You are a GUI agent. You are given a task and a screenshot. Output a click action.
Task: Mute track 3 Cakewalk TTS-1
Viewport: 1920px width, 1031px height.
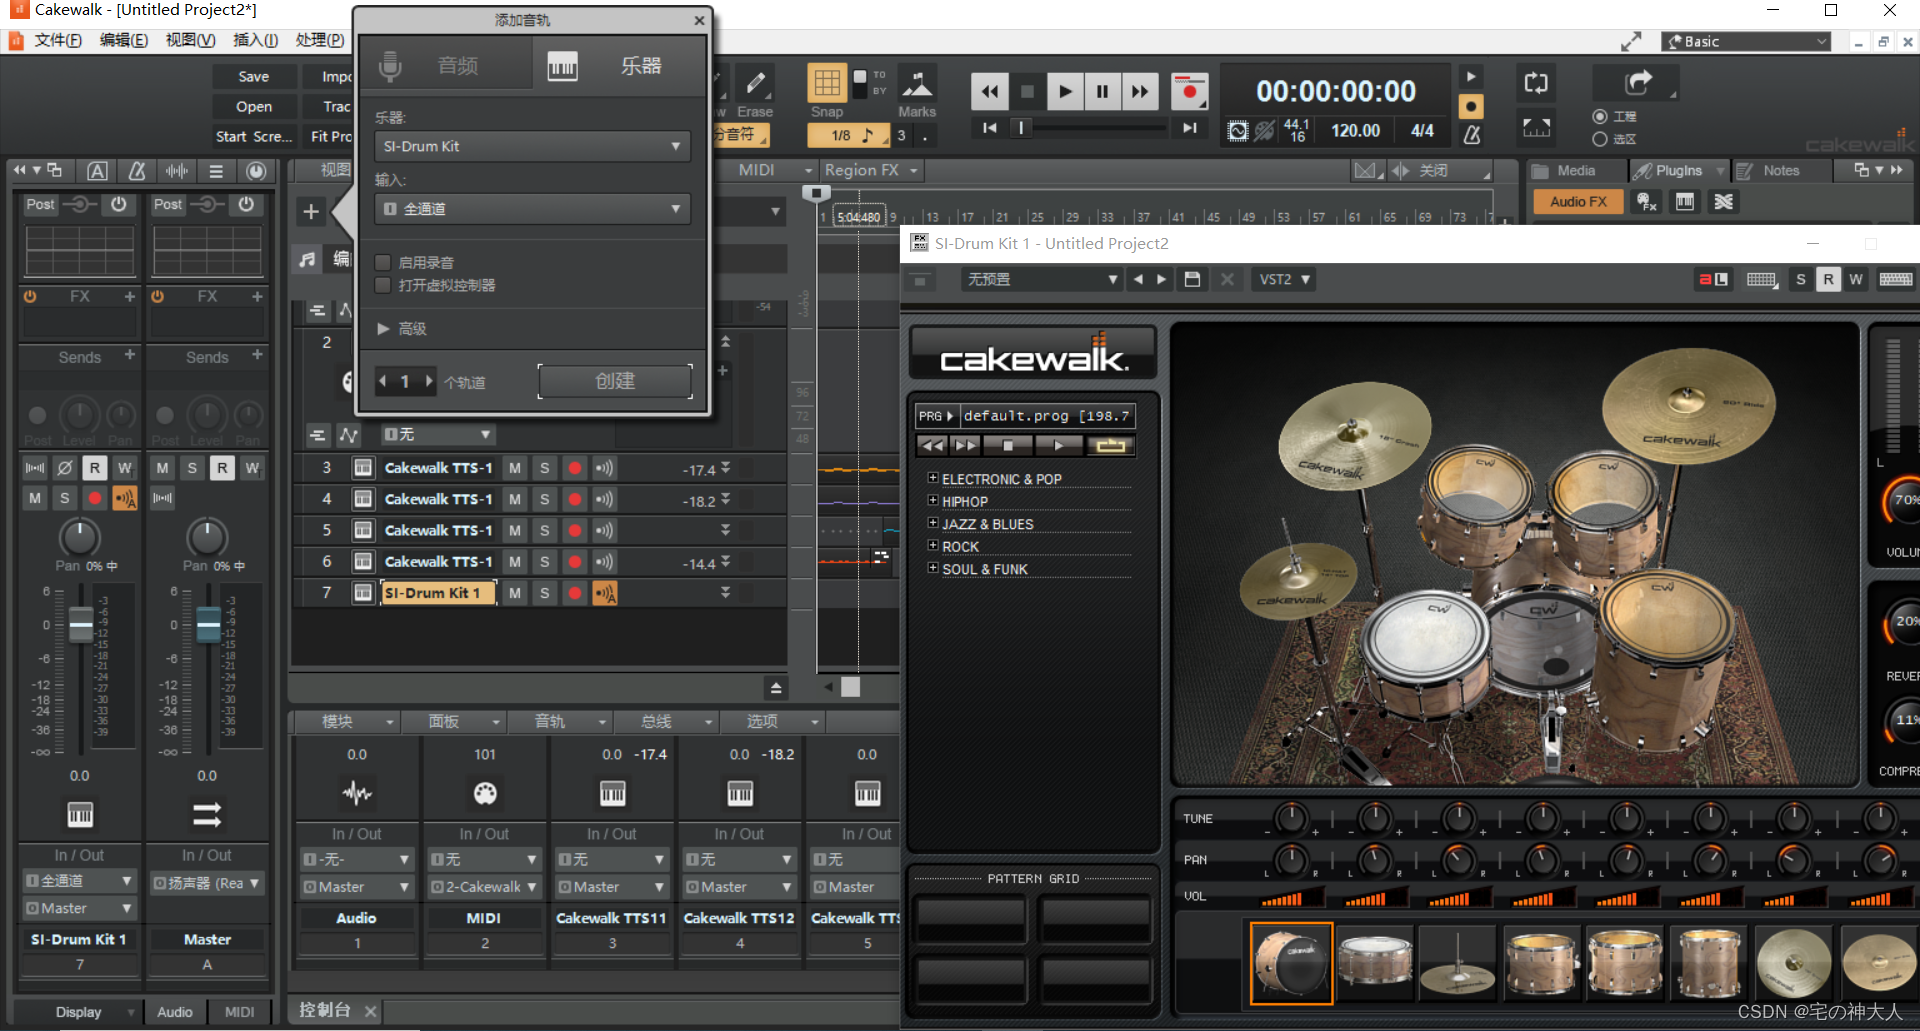(x=514, y=467)
